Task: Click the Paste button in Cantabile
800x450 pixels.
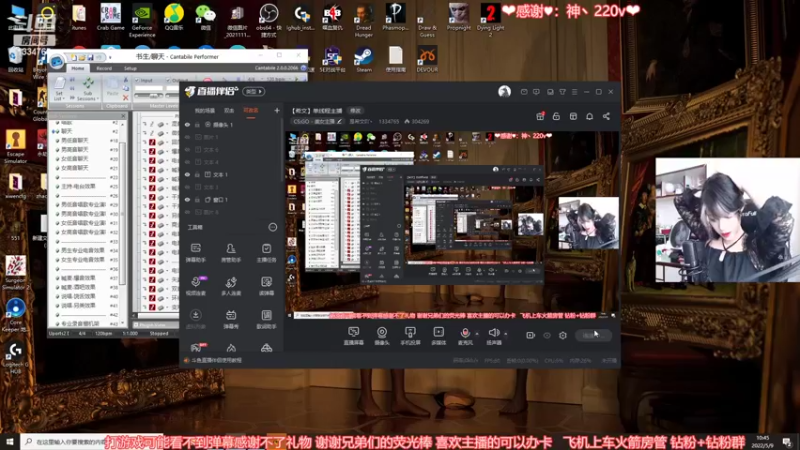Action: 112,88
